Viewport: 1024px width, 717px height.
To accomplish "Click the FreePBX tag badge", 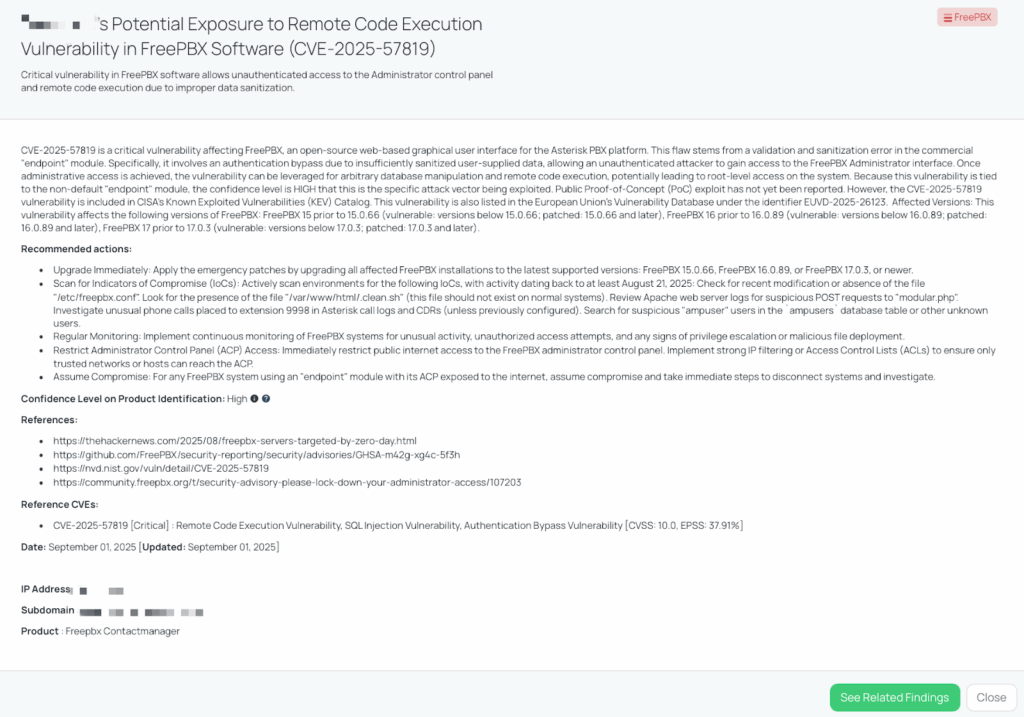I will [967, 18].
